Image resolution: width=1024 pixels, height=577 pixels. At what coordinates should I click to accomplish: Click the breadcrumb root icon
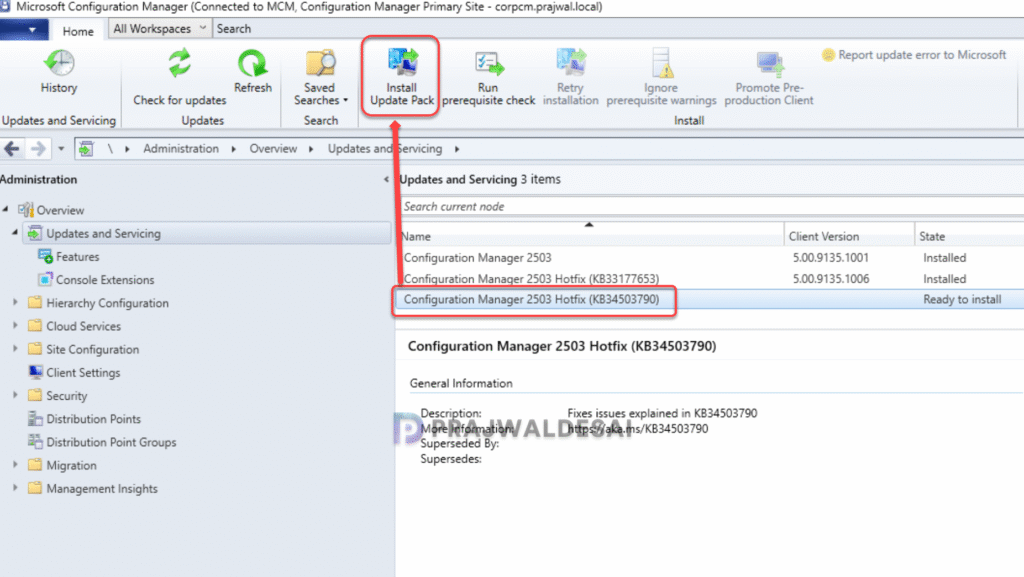tap(86, 149)
